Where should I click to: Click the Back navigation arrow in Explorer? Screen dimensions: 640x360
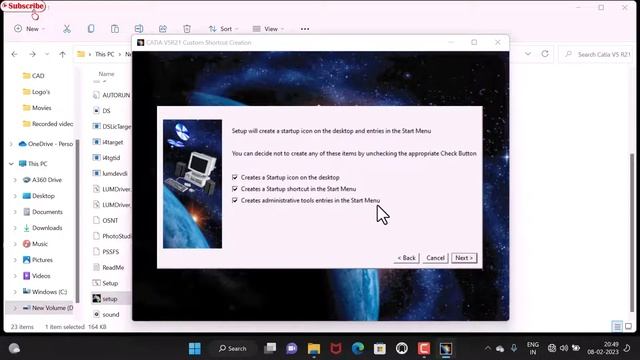[15, 54]
